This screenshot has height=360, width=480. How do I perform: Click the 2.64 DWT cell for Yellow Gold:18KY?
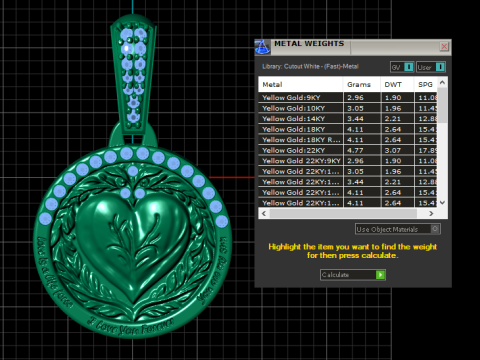coord(397,129)
